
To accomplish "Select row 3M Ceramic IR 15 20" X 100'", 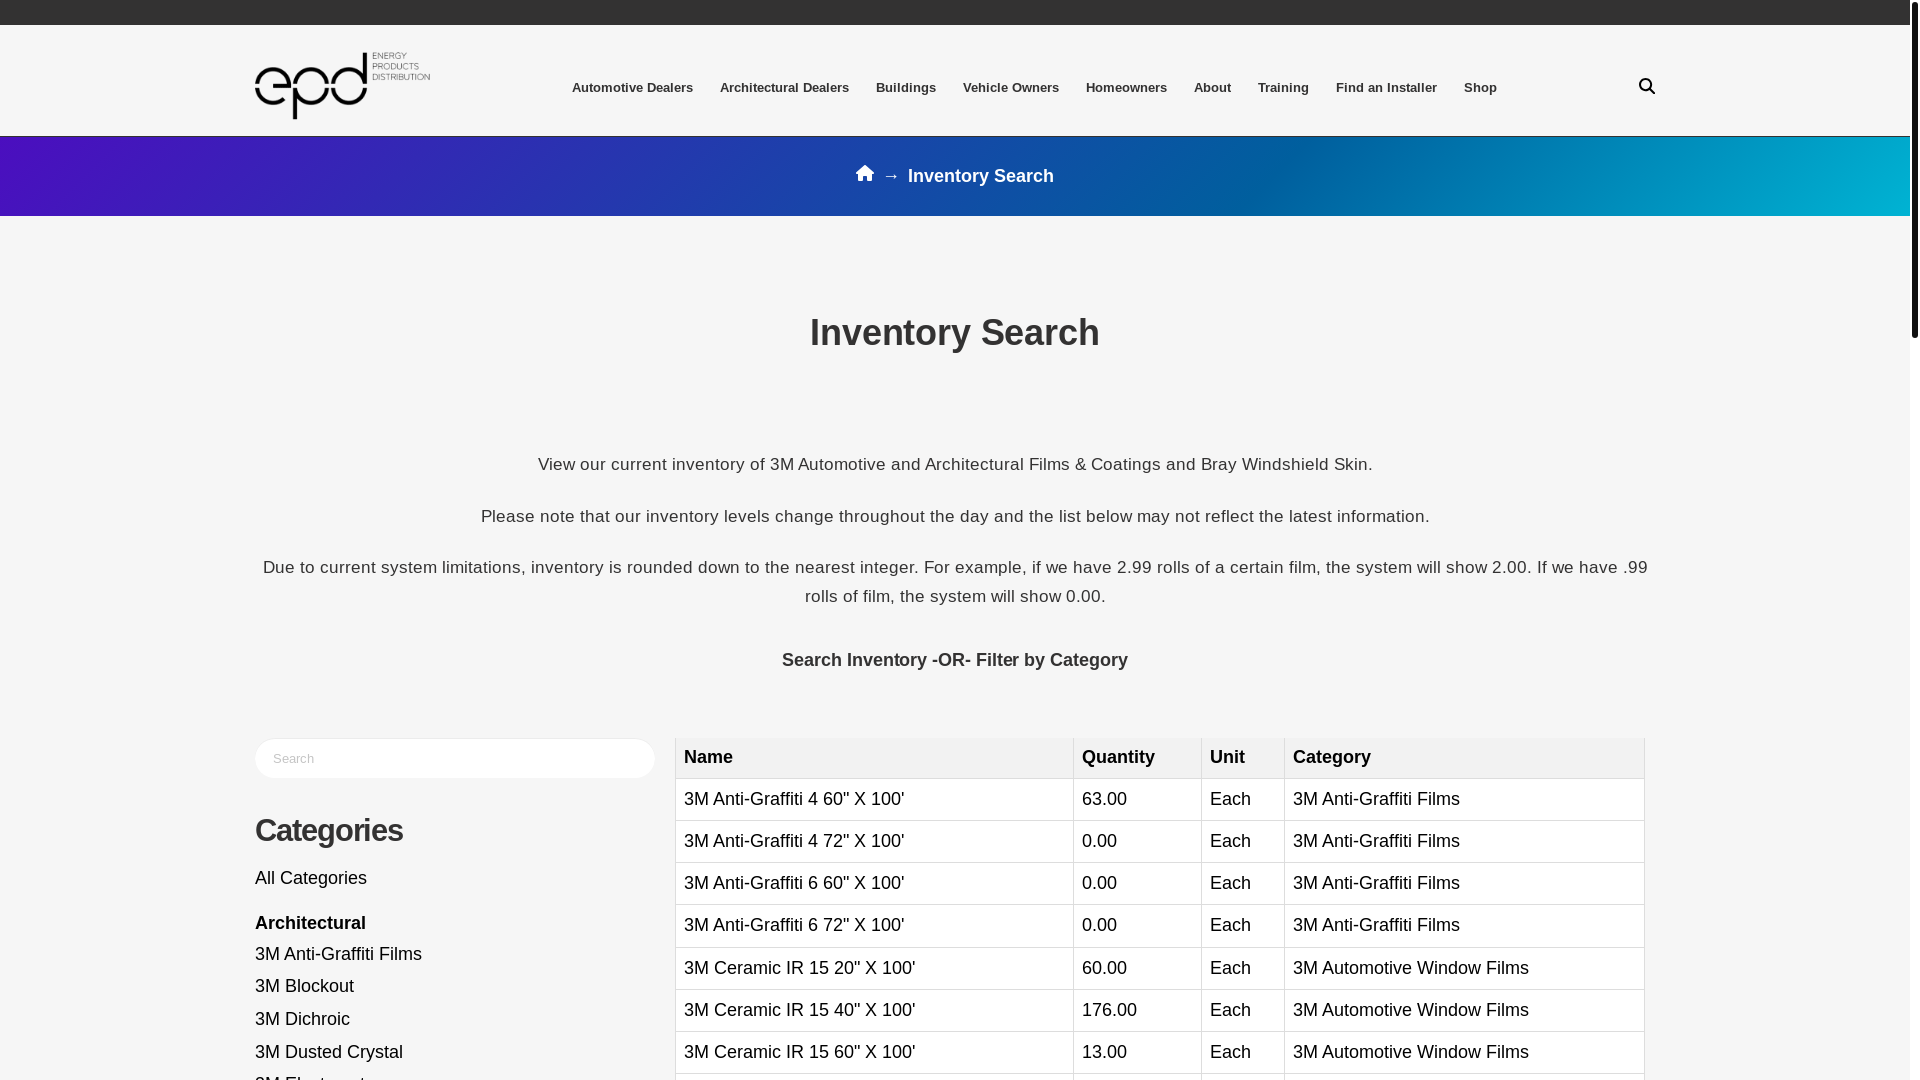I will [x=1160, y=968].
